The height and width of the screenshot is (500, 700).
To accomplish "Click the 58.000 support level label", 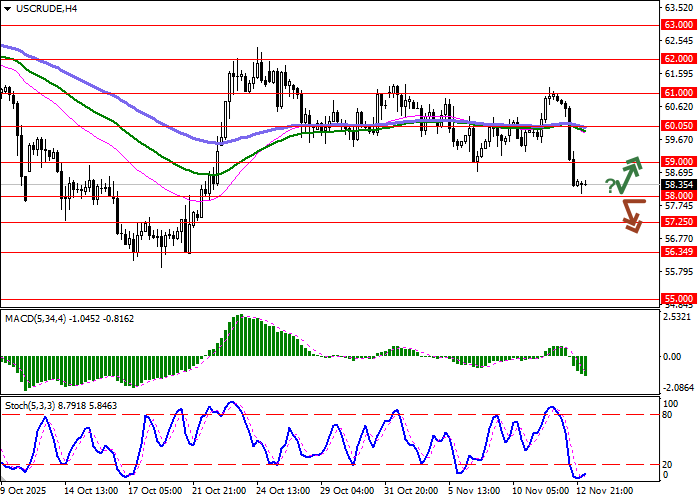I will point(678,196).
